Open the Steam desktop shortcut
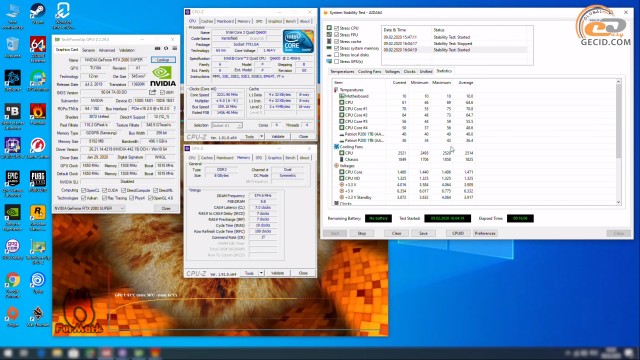 (x=38, y=12)
